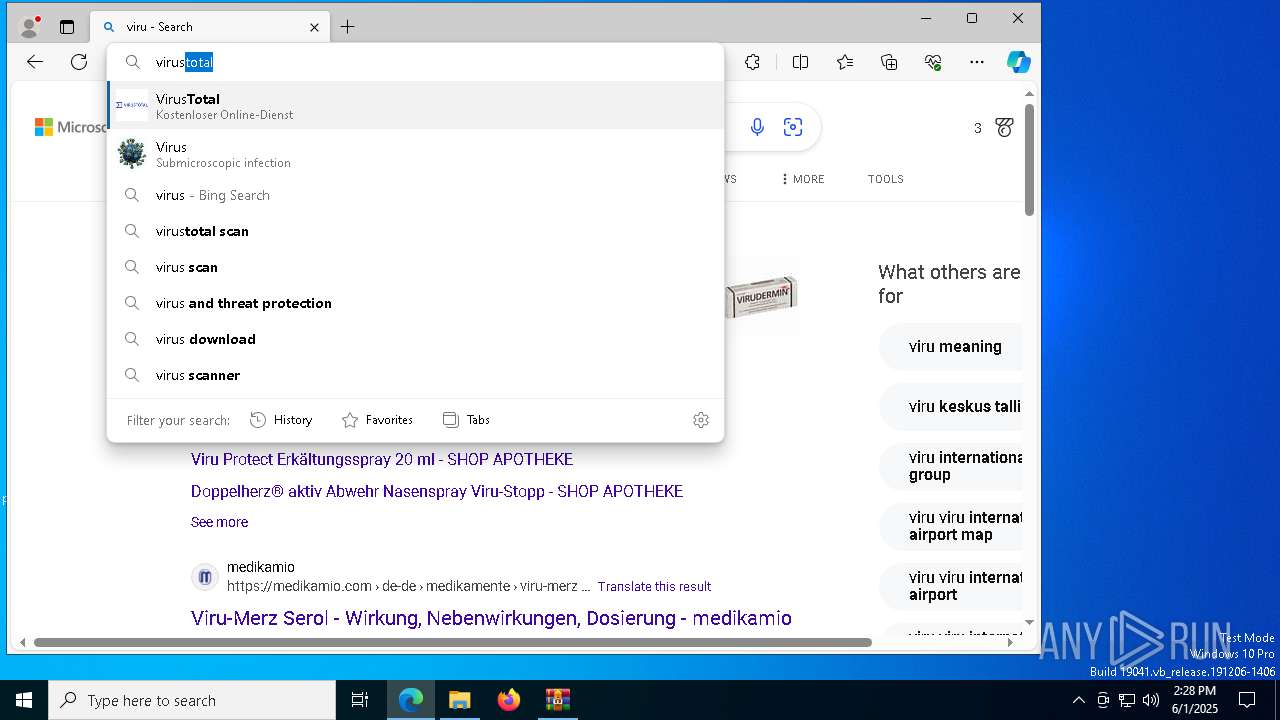
Task: Choose 'virus and threat protection' suggestion
Action: [415, 303]
